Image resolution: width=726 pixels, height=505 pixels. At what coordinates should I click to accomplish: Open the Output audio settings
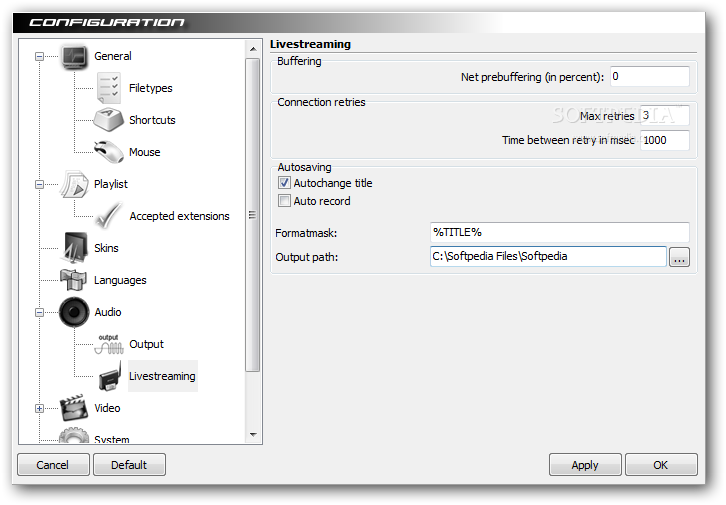pyautogui.click(x=146, y=344)
